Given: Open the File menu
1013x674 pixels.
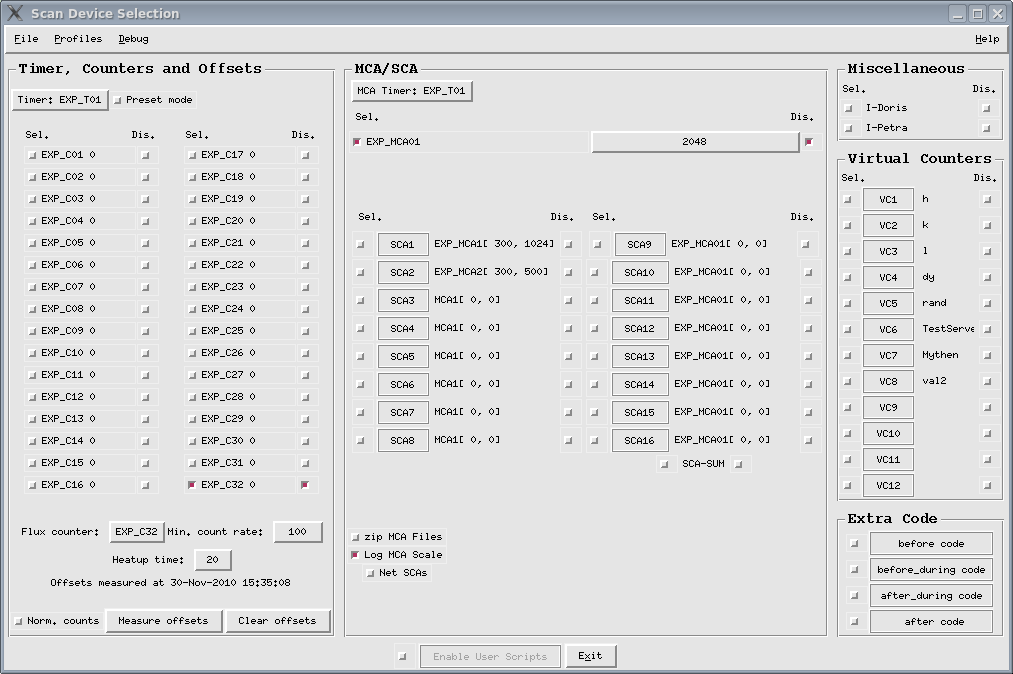Looking at the screenshot, I should pos(26,39).
